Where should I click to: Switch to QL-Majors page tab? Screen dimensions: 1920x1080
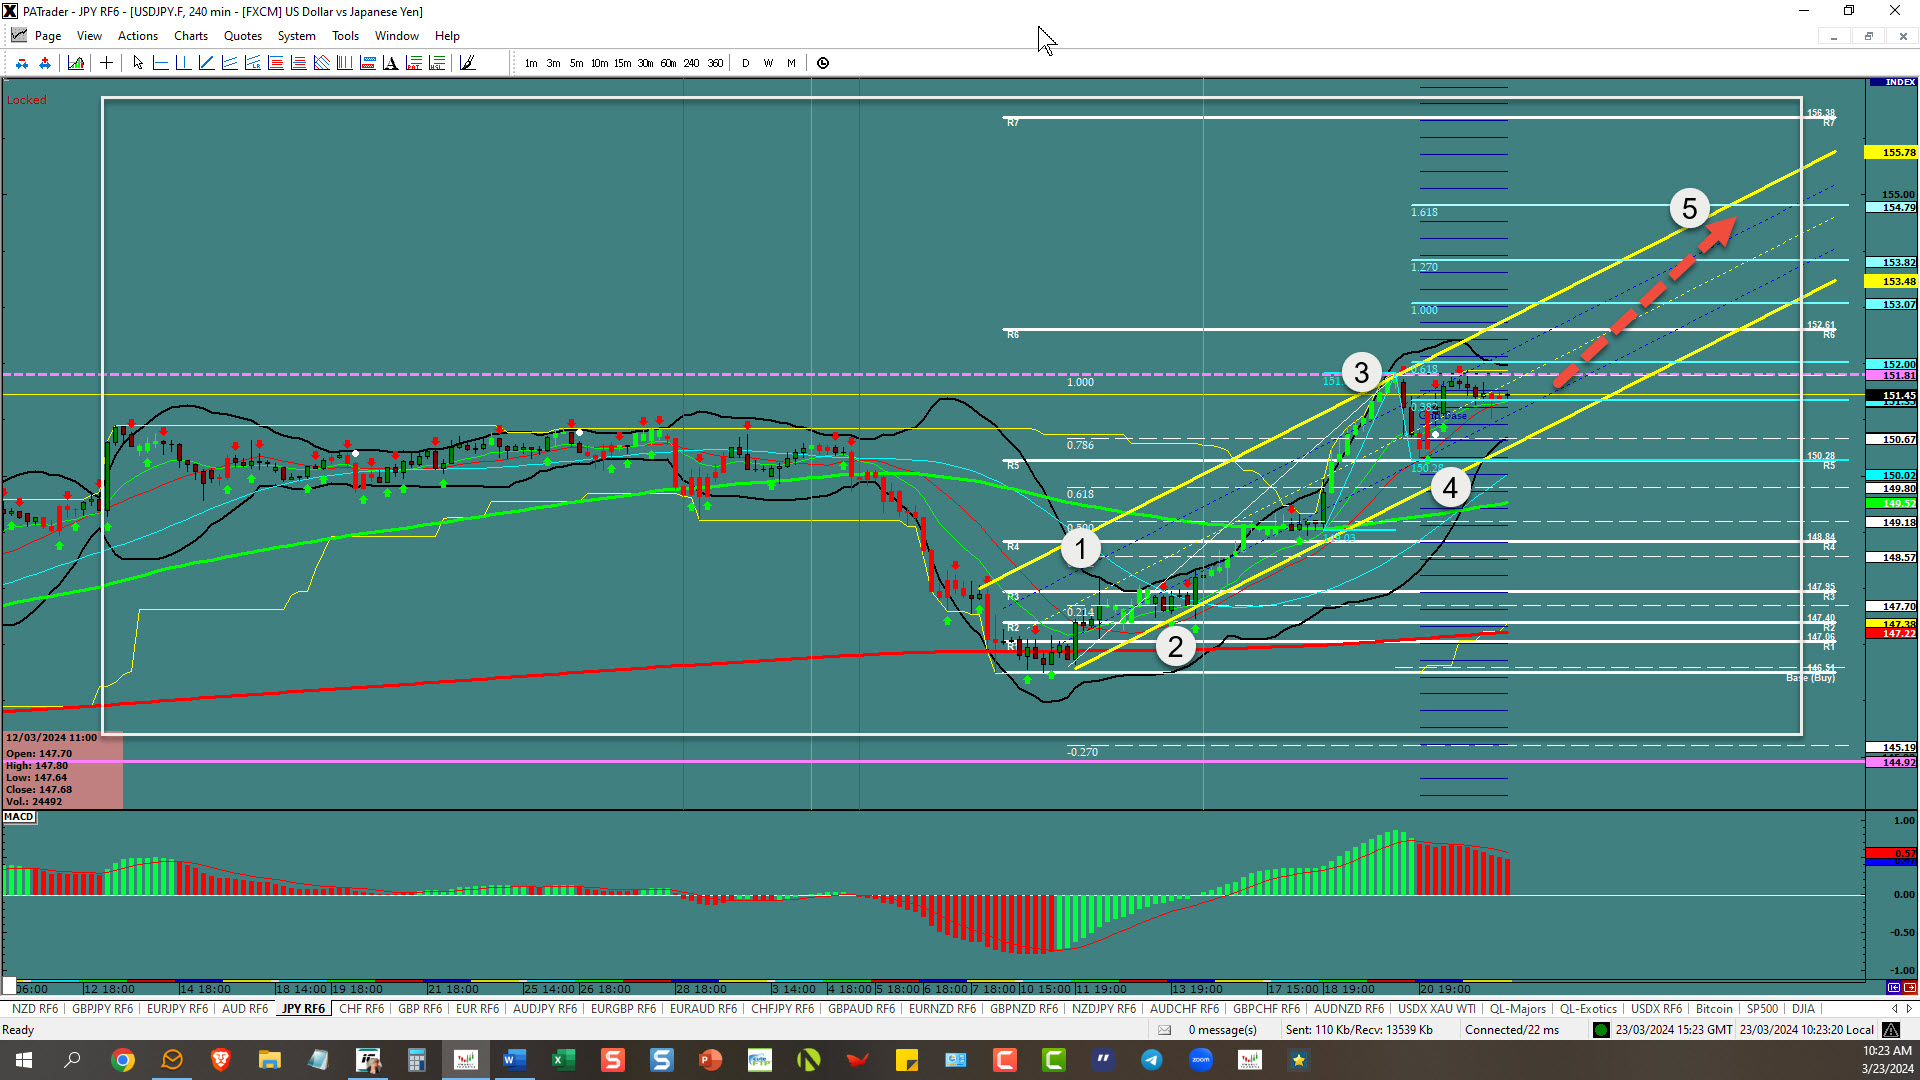(1517, 1009)
